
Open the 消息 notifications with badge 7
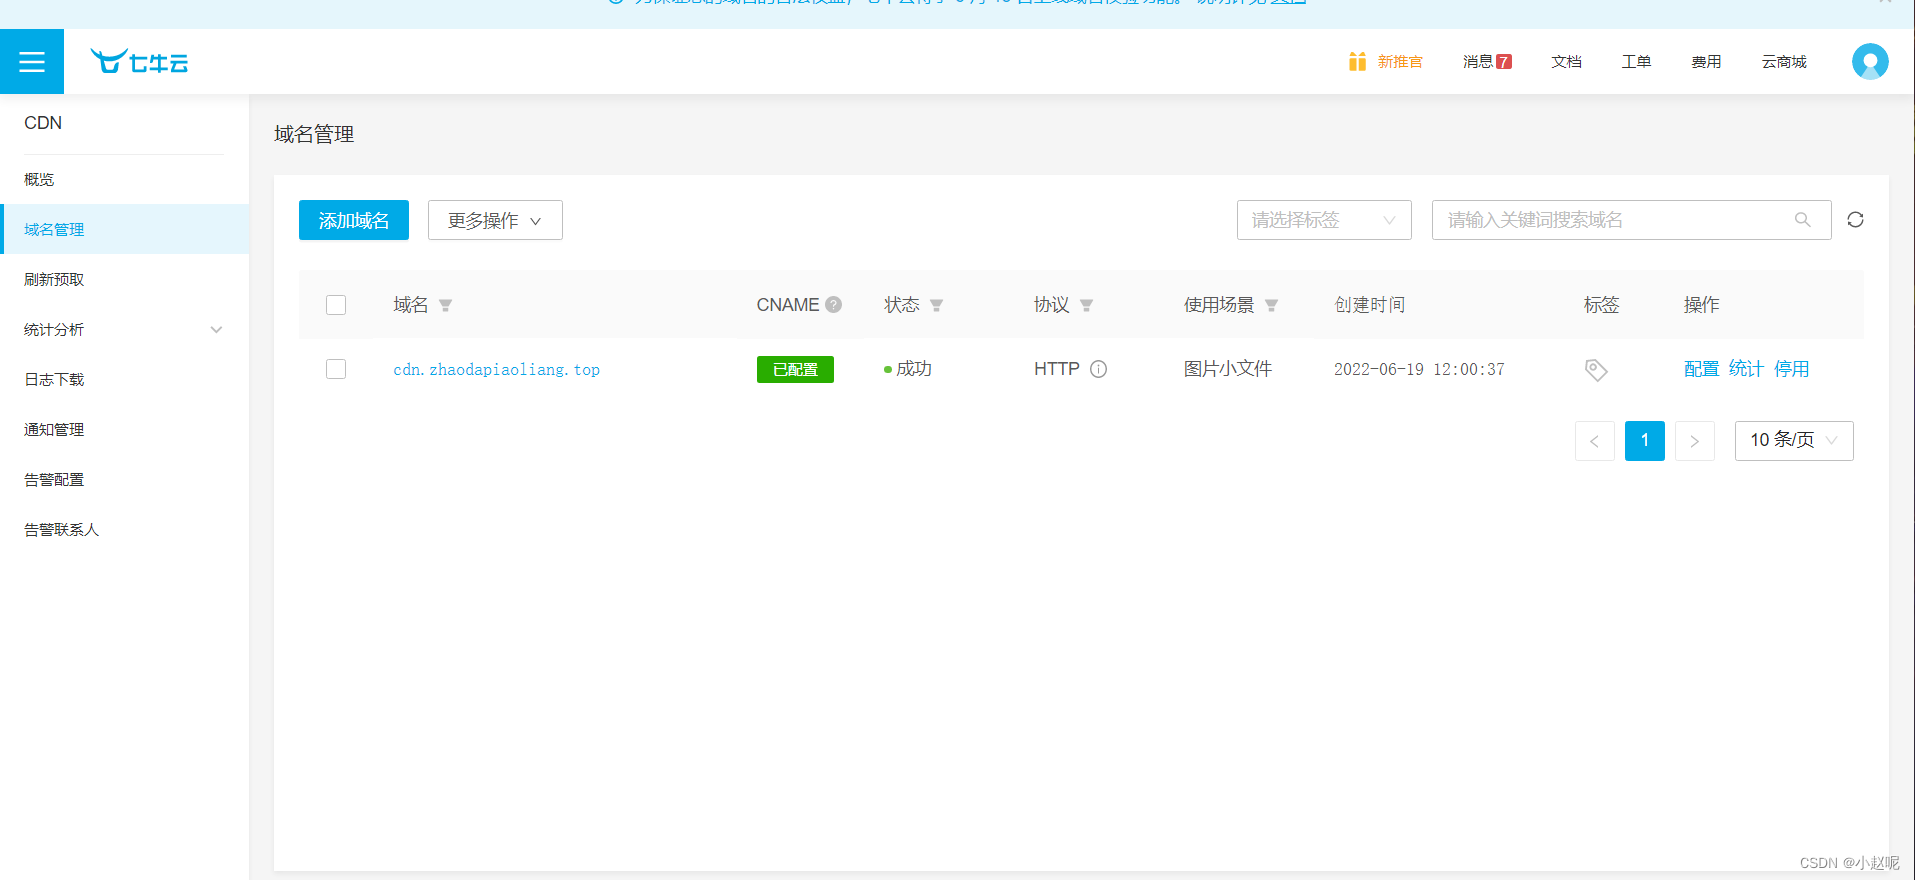1487,62
